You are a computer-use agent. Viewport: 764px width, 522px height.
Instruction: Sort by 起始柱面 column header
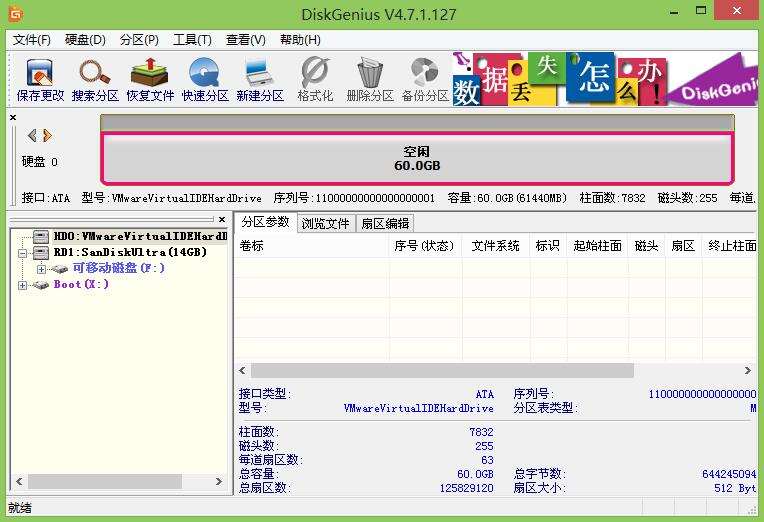[x=597, y=246]
